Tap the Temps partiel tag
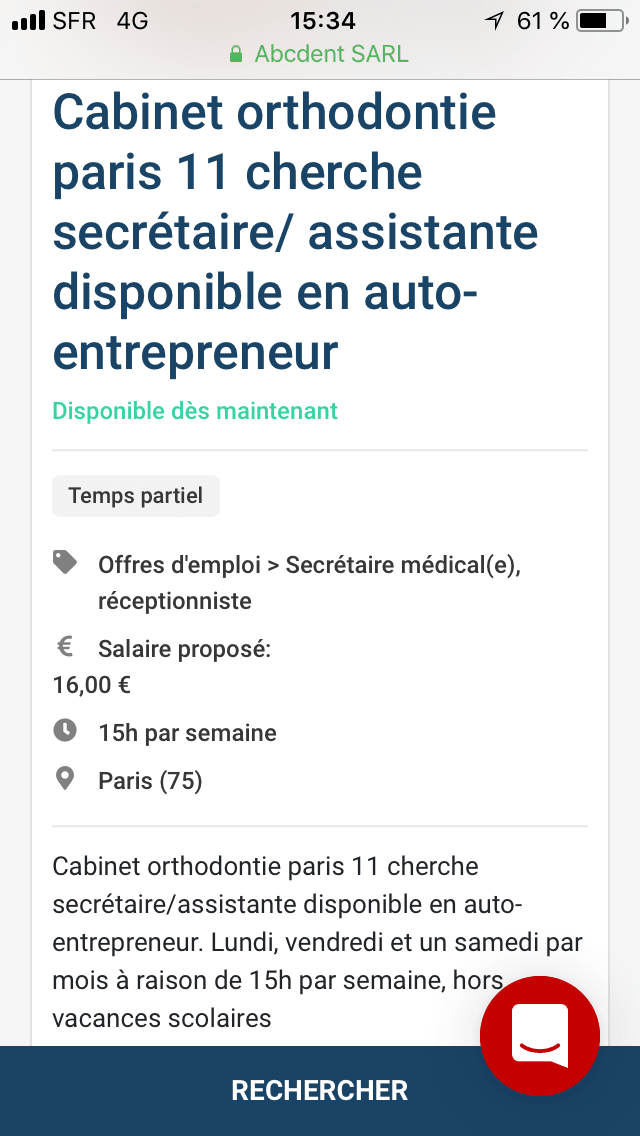 pyautogui.click(x=136, y=496)
